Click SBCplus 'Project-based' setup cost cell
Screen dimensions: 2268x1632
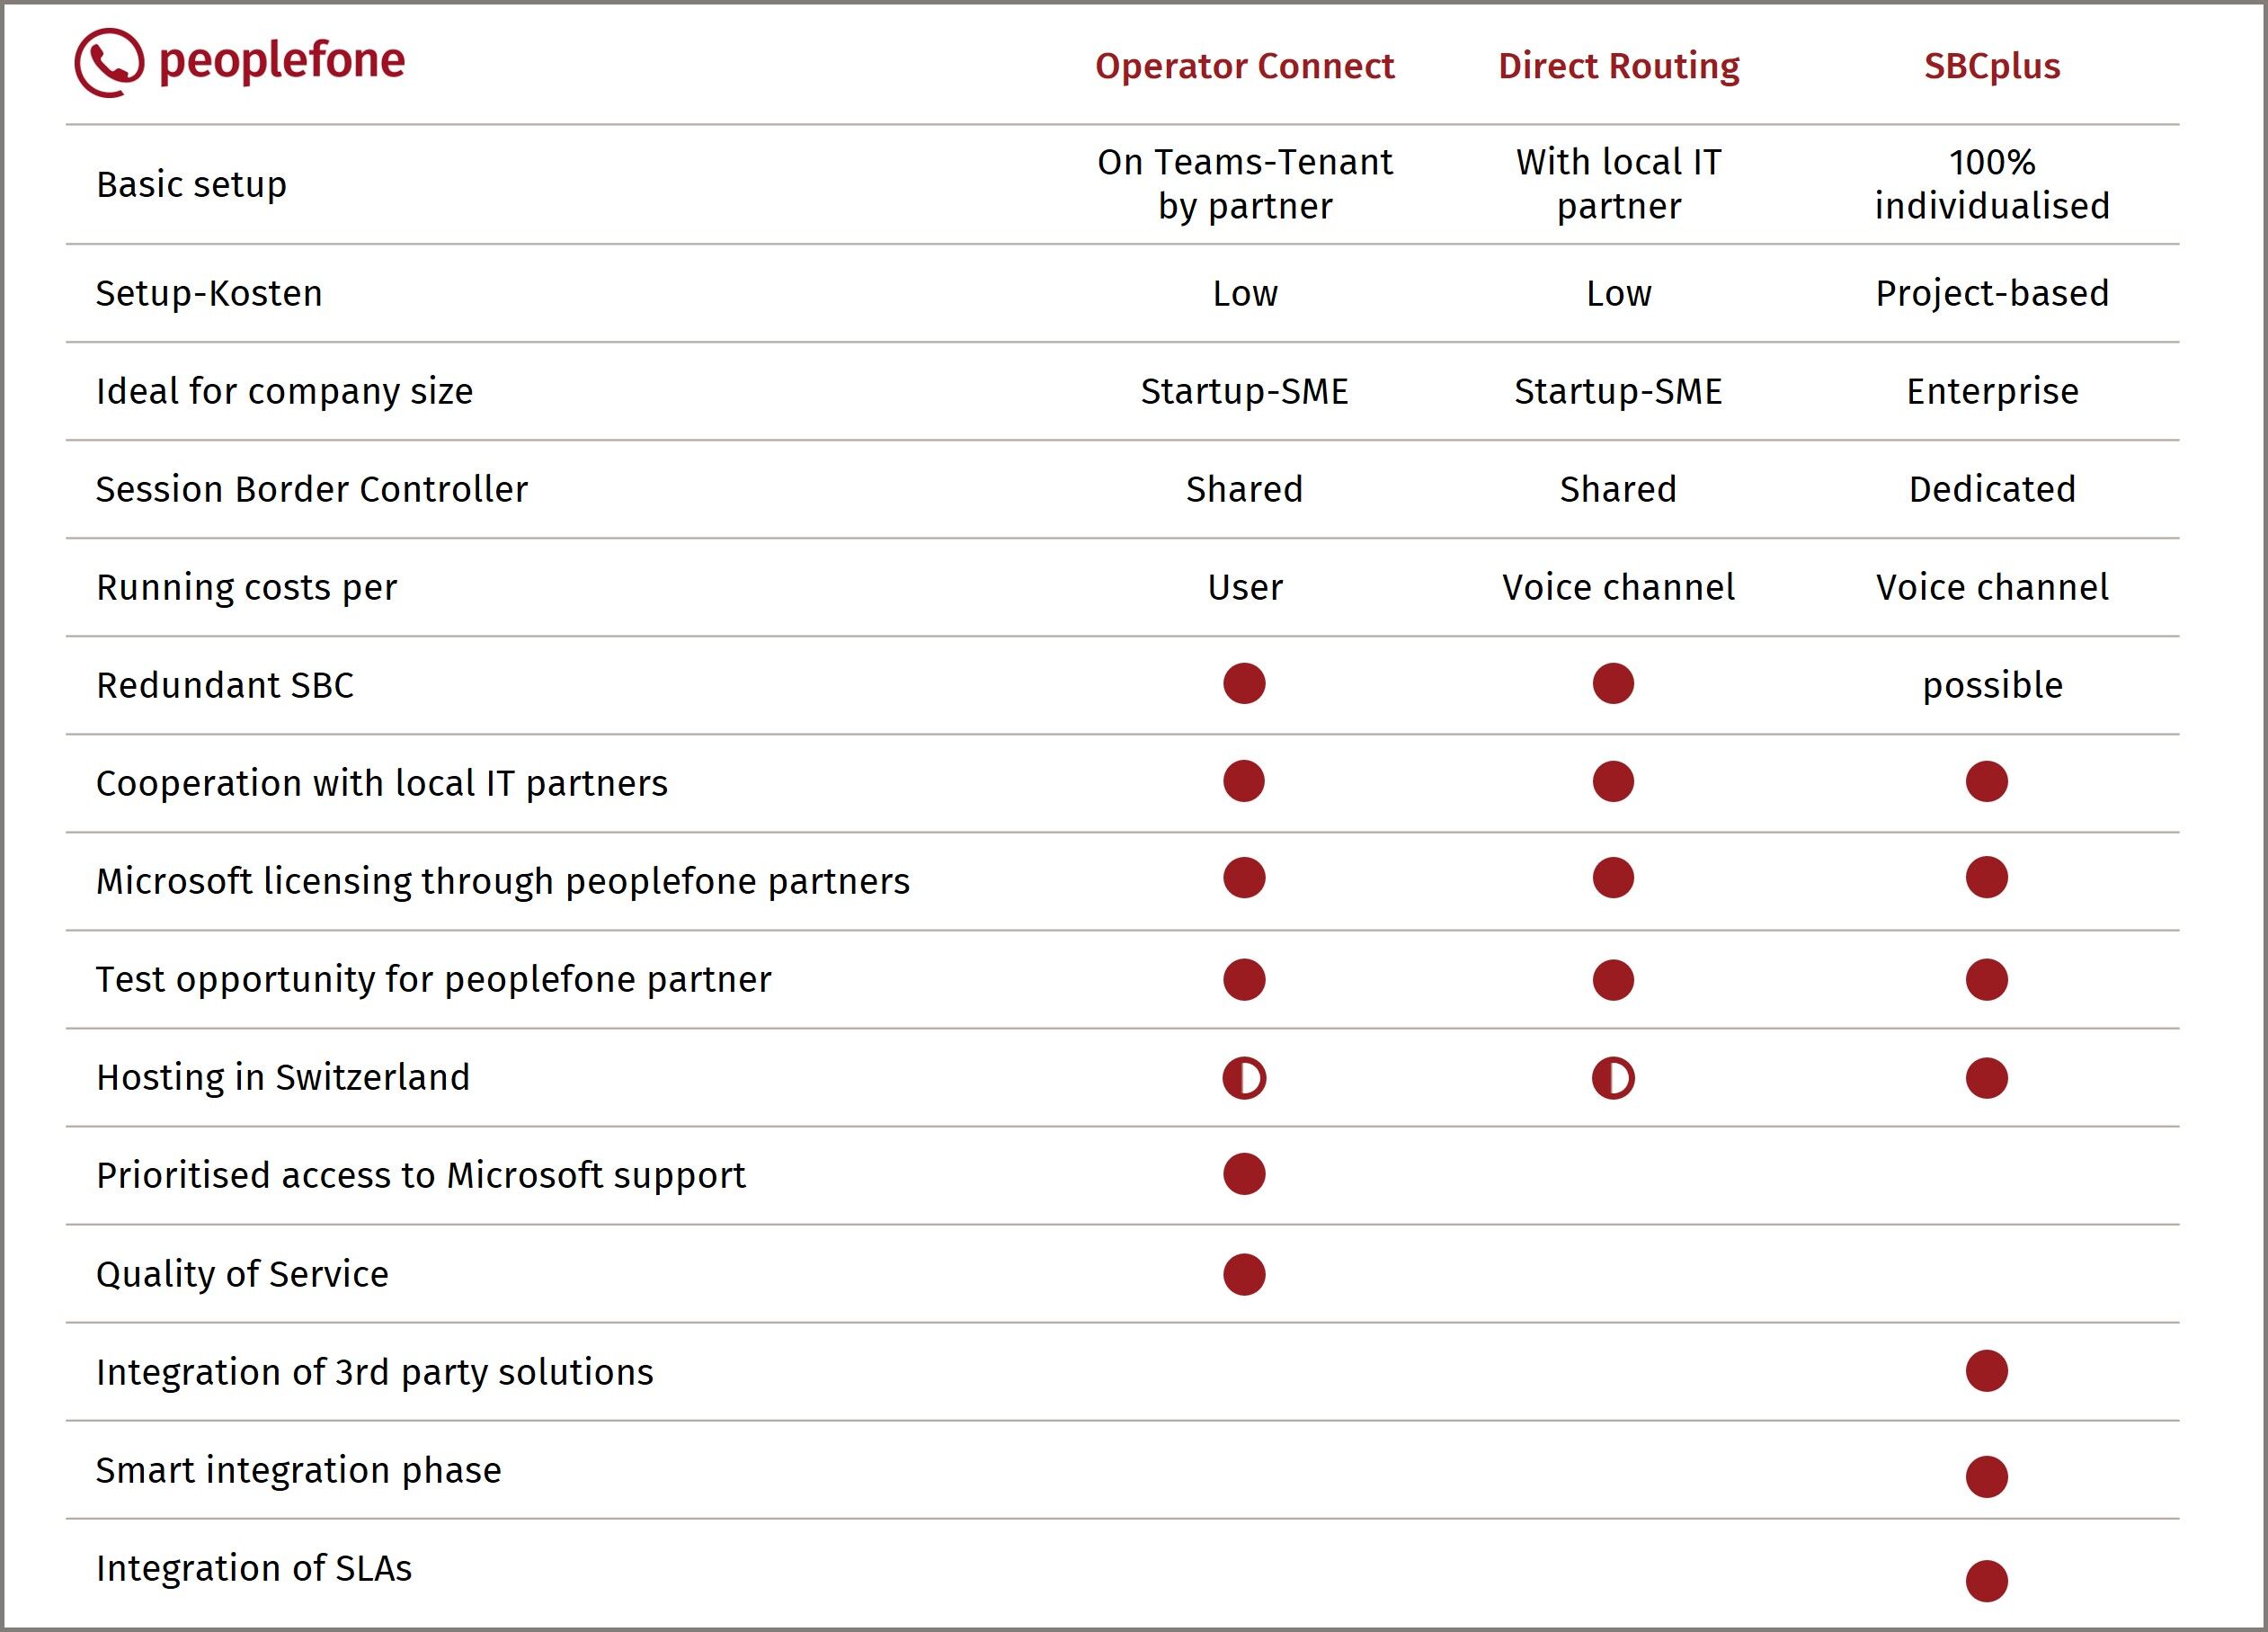(1992, 293)
